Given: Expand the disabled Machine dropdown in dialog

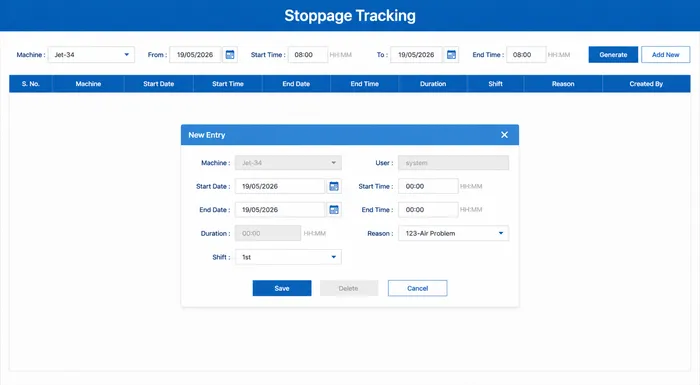Looking at the screenshot, I should 288,163.
